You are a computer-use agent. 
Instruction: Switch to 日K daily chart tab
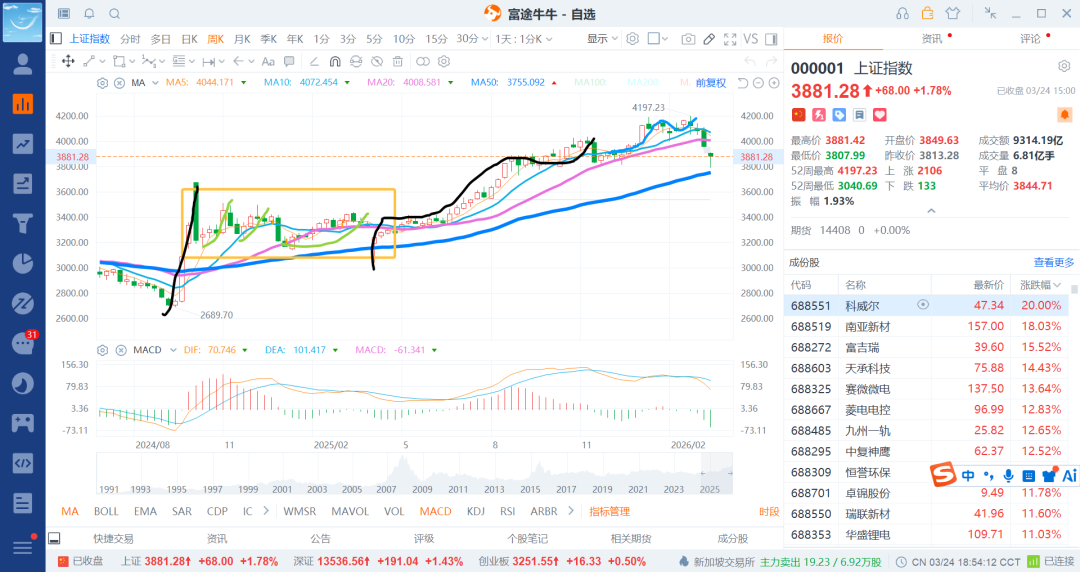pyautogui.click(x=189, y=39)
